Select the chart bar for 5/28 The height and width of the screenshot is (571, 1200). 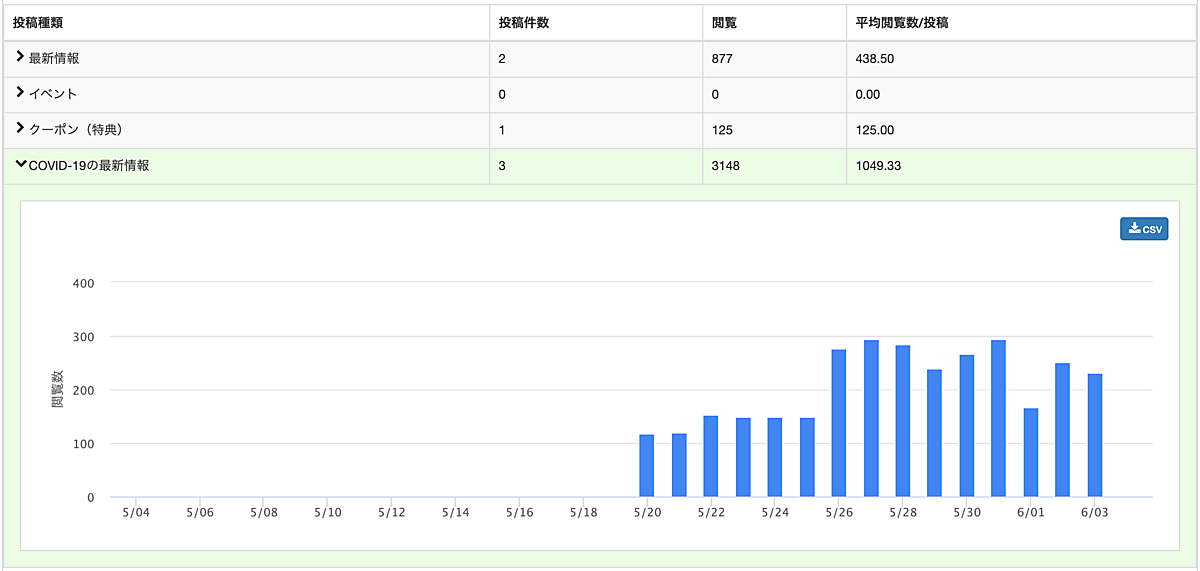click(x=903, y=421)
